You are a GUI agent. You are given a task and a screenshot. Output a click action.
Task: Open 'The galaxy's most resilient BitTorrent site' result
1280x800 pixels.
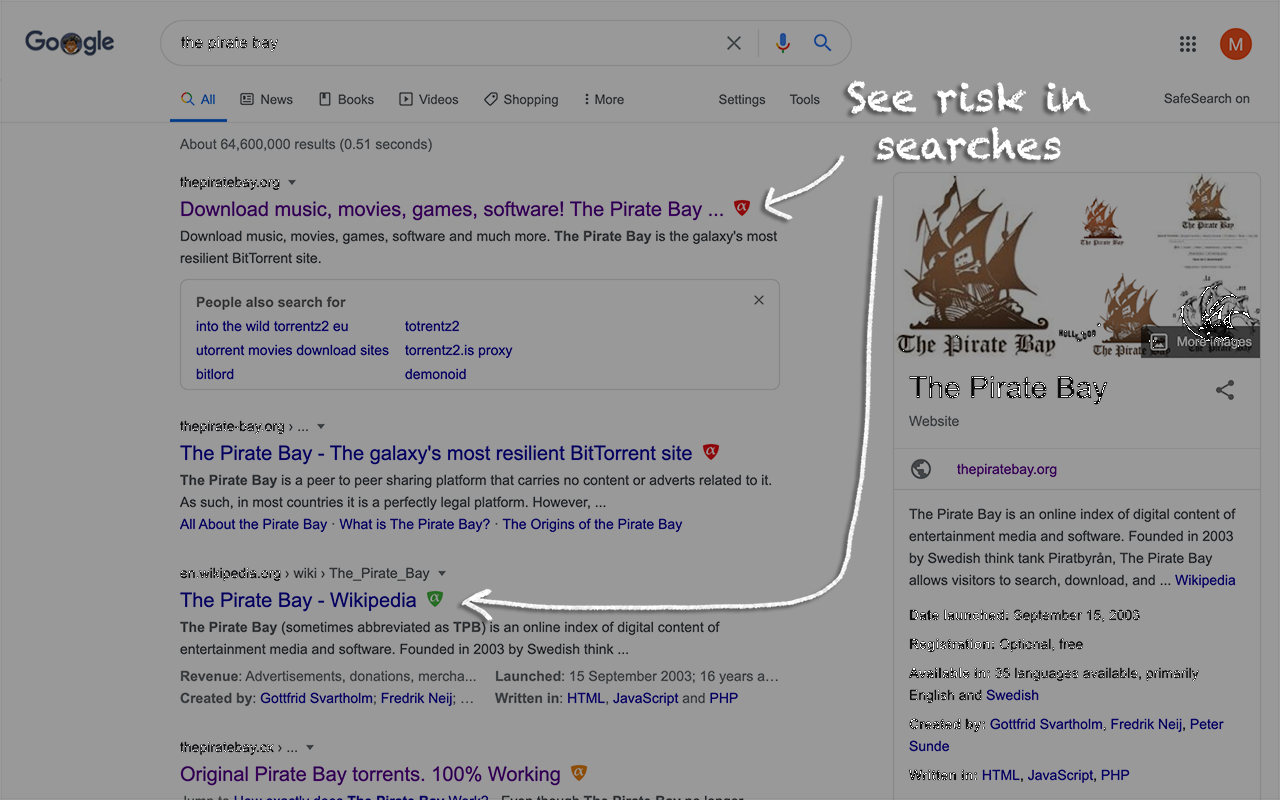click(x=436, y=453)
